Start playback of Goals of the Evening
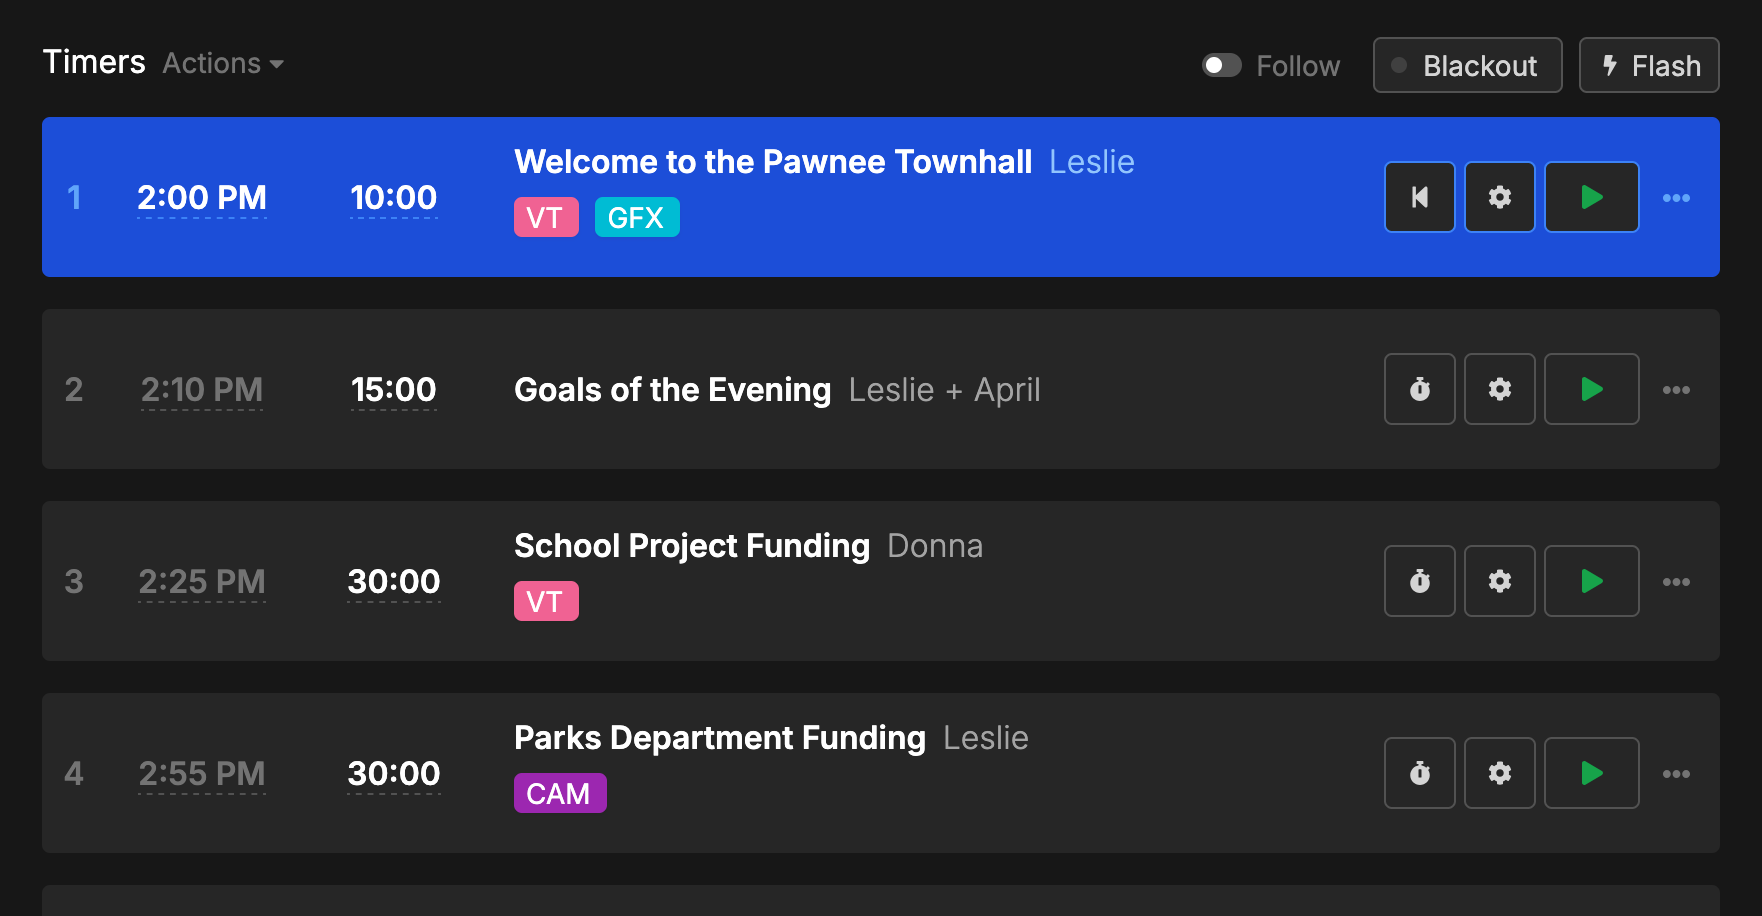The image size is (1762, 916). coord(1591,389)
